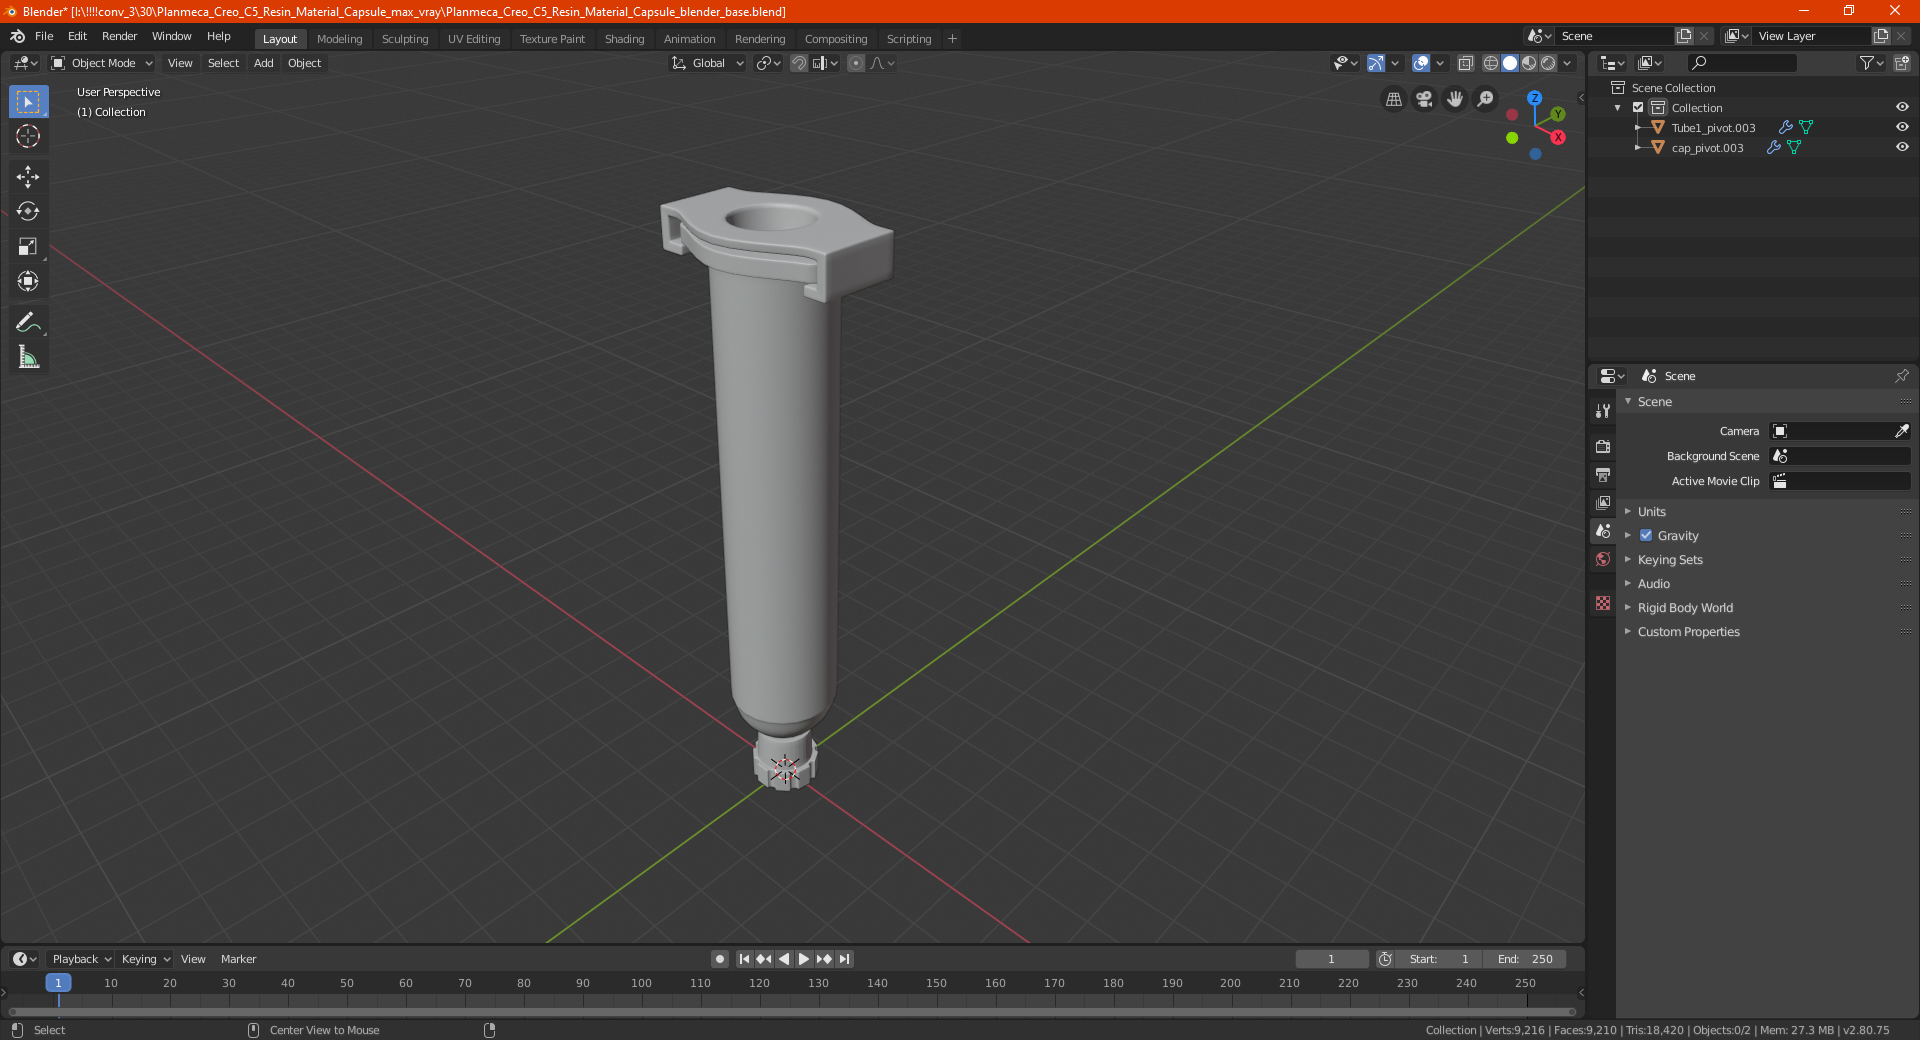Screen dimensions: 1920x1040
Task: Click frame 100 on the timeline
Action: click(641, 983)
